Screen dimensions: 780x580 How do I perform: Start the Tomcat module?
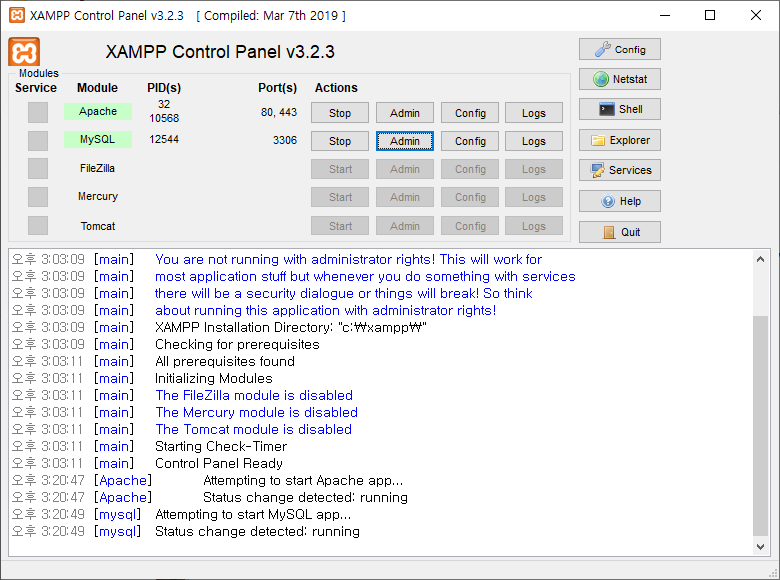340,226
